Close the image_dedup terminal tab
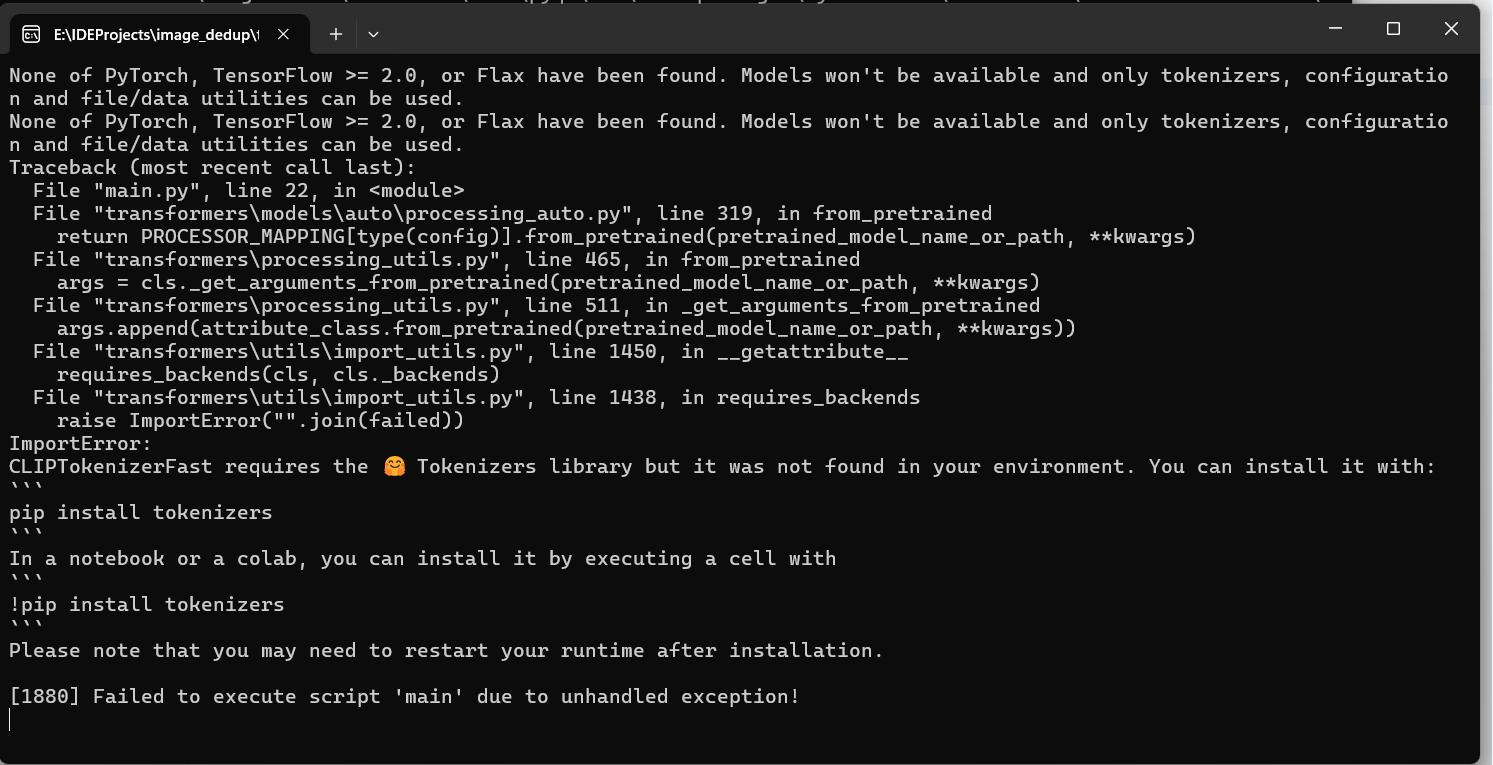The height and width of the screenshot is (765, 1493). pyautogui.click(x=282, y=32)
